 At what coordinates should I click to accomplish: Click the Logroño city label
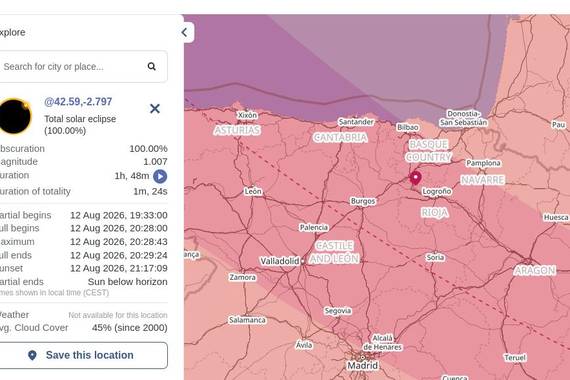pos(437,191)
